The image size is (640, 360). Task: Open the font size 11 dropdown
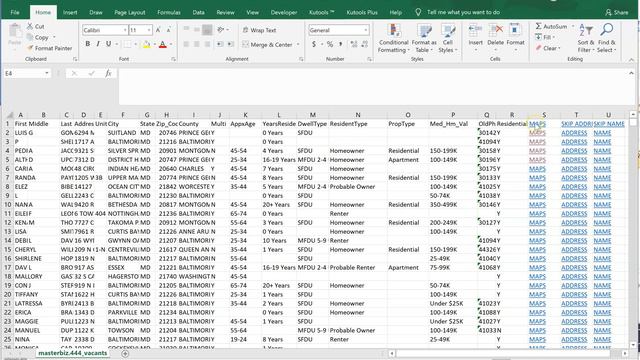149,30
